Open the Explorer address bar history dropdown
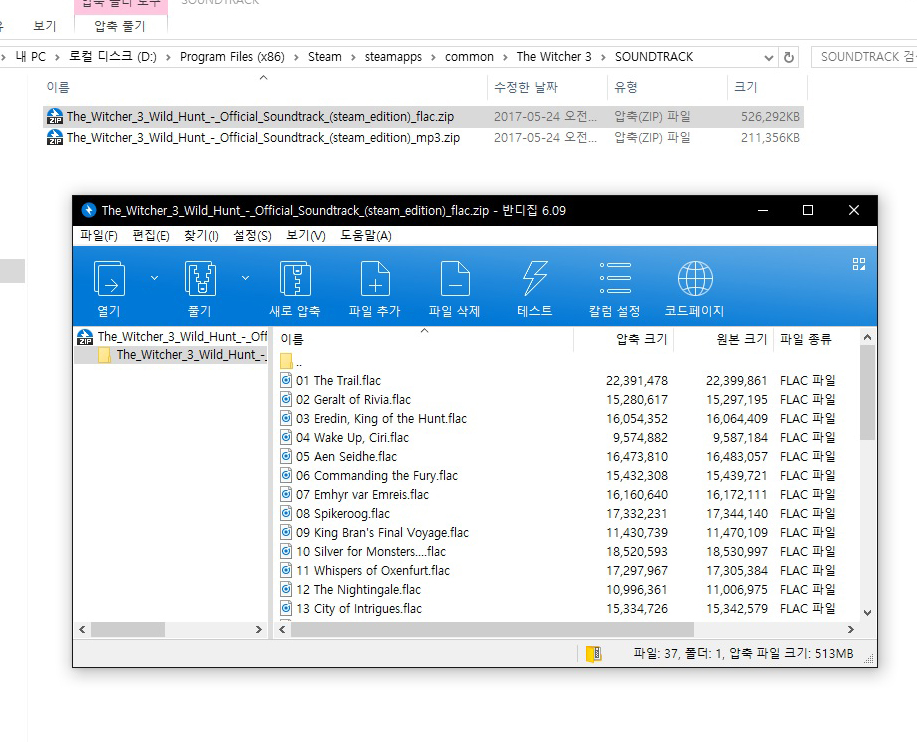This screenshot has width=917, height=742. (x=768, y=57)
